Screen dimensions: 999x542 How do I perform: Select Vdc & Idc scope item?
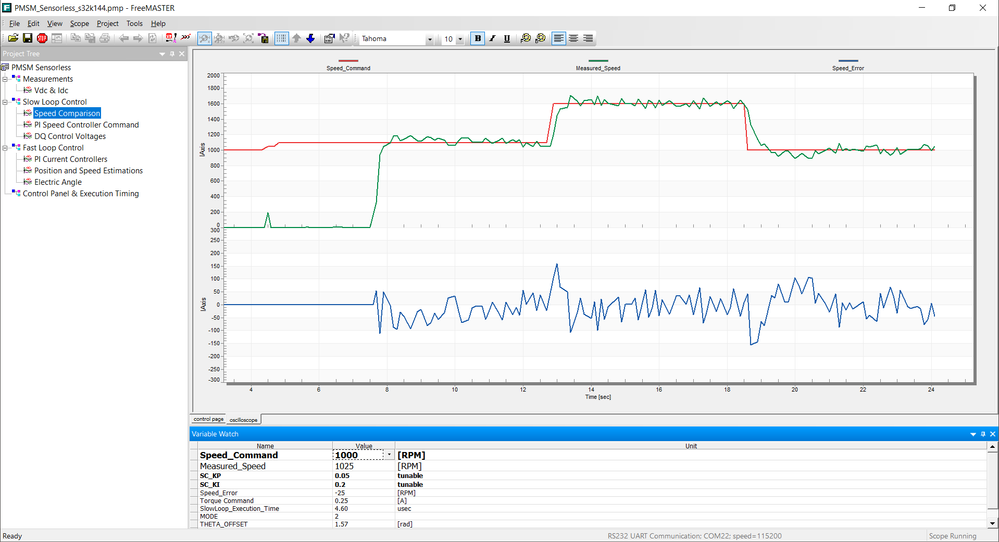(51, 90)
